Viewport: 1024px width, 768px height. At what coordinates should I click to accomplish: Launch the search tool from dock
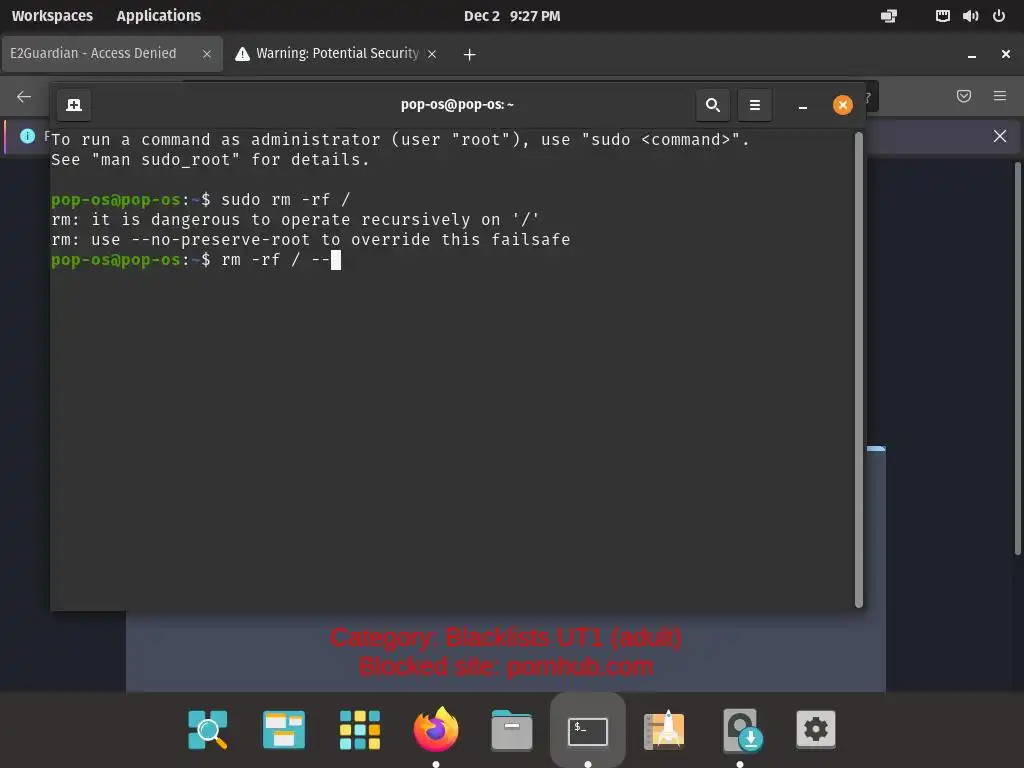(208, 729)
